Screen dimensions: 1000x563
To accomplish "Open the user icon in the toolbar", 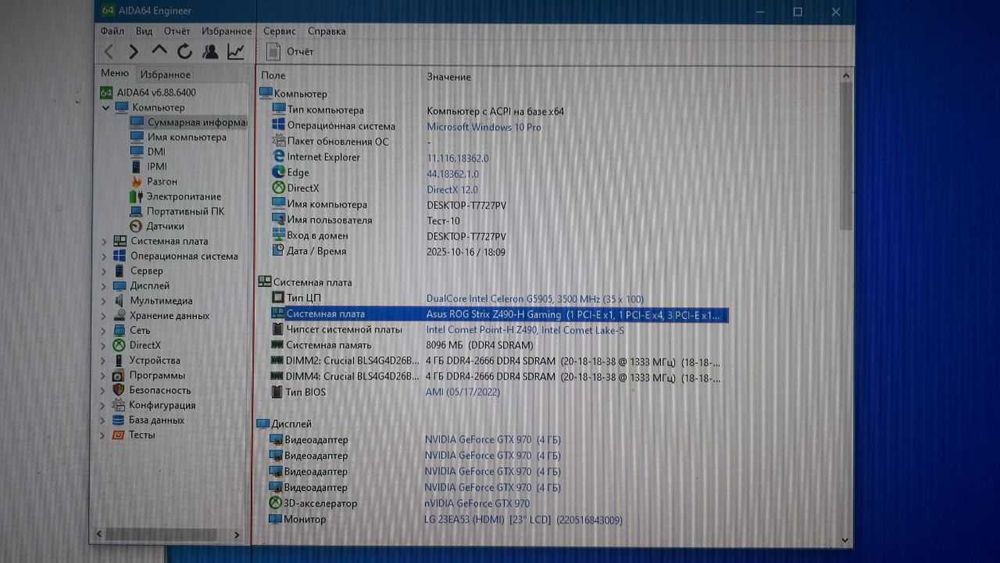I will [210, 51].
